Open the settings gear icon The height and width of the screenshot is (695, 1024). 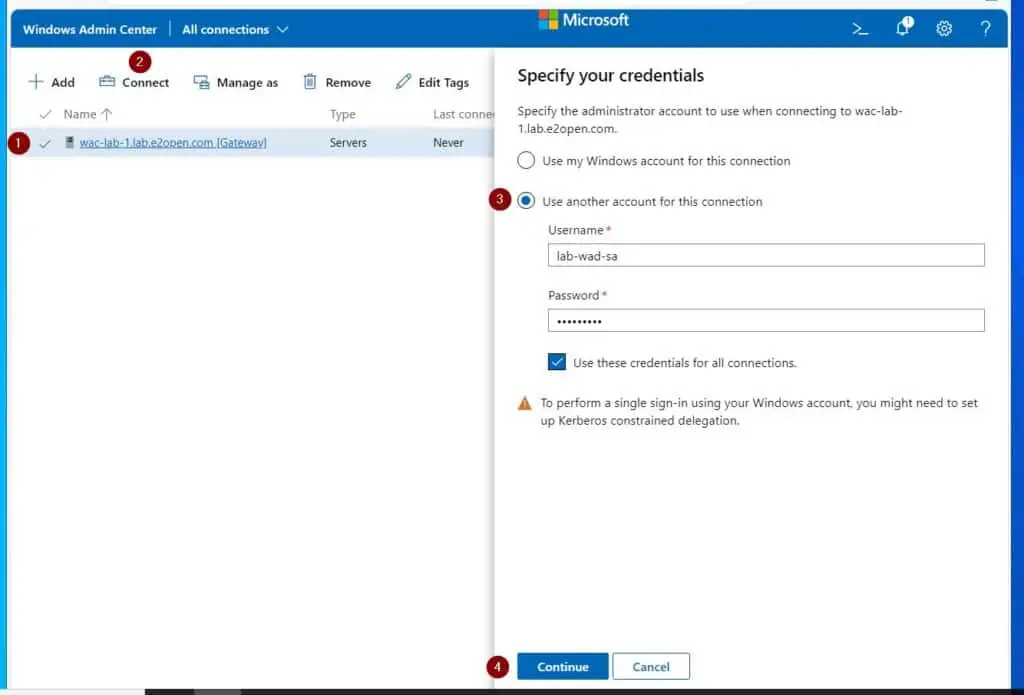[x=944, y=29]
